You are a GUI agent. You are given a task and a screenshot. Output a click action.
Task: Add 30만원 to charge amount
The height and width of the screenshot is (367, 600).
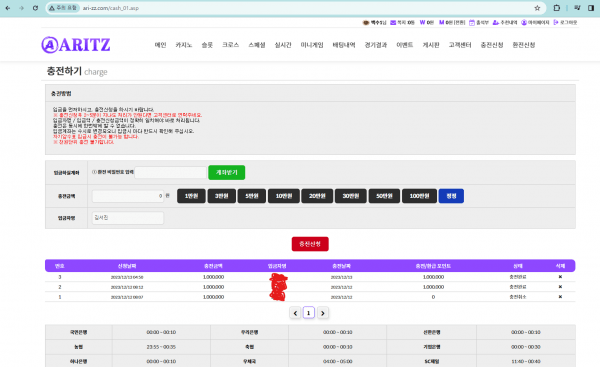(x=351, y=196)
